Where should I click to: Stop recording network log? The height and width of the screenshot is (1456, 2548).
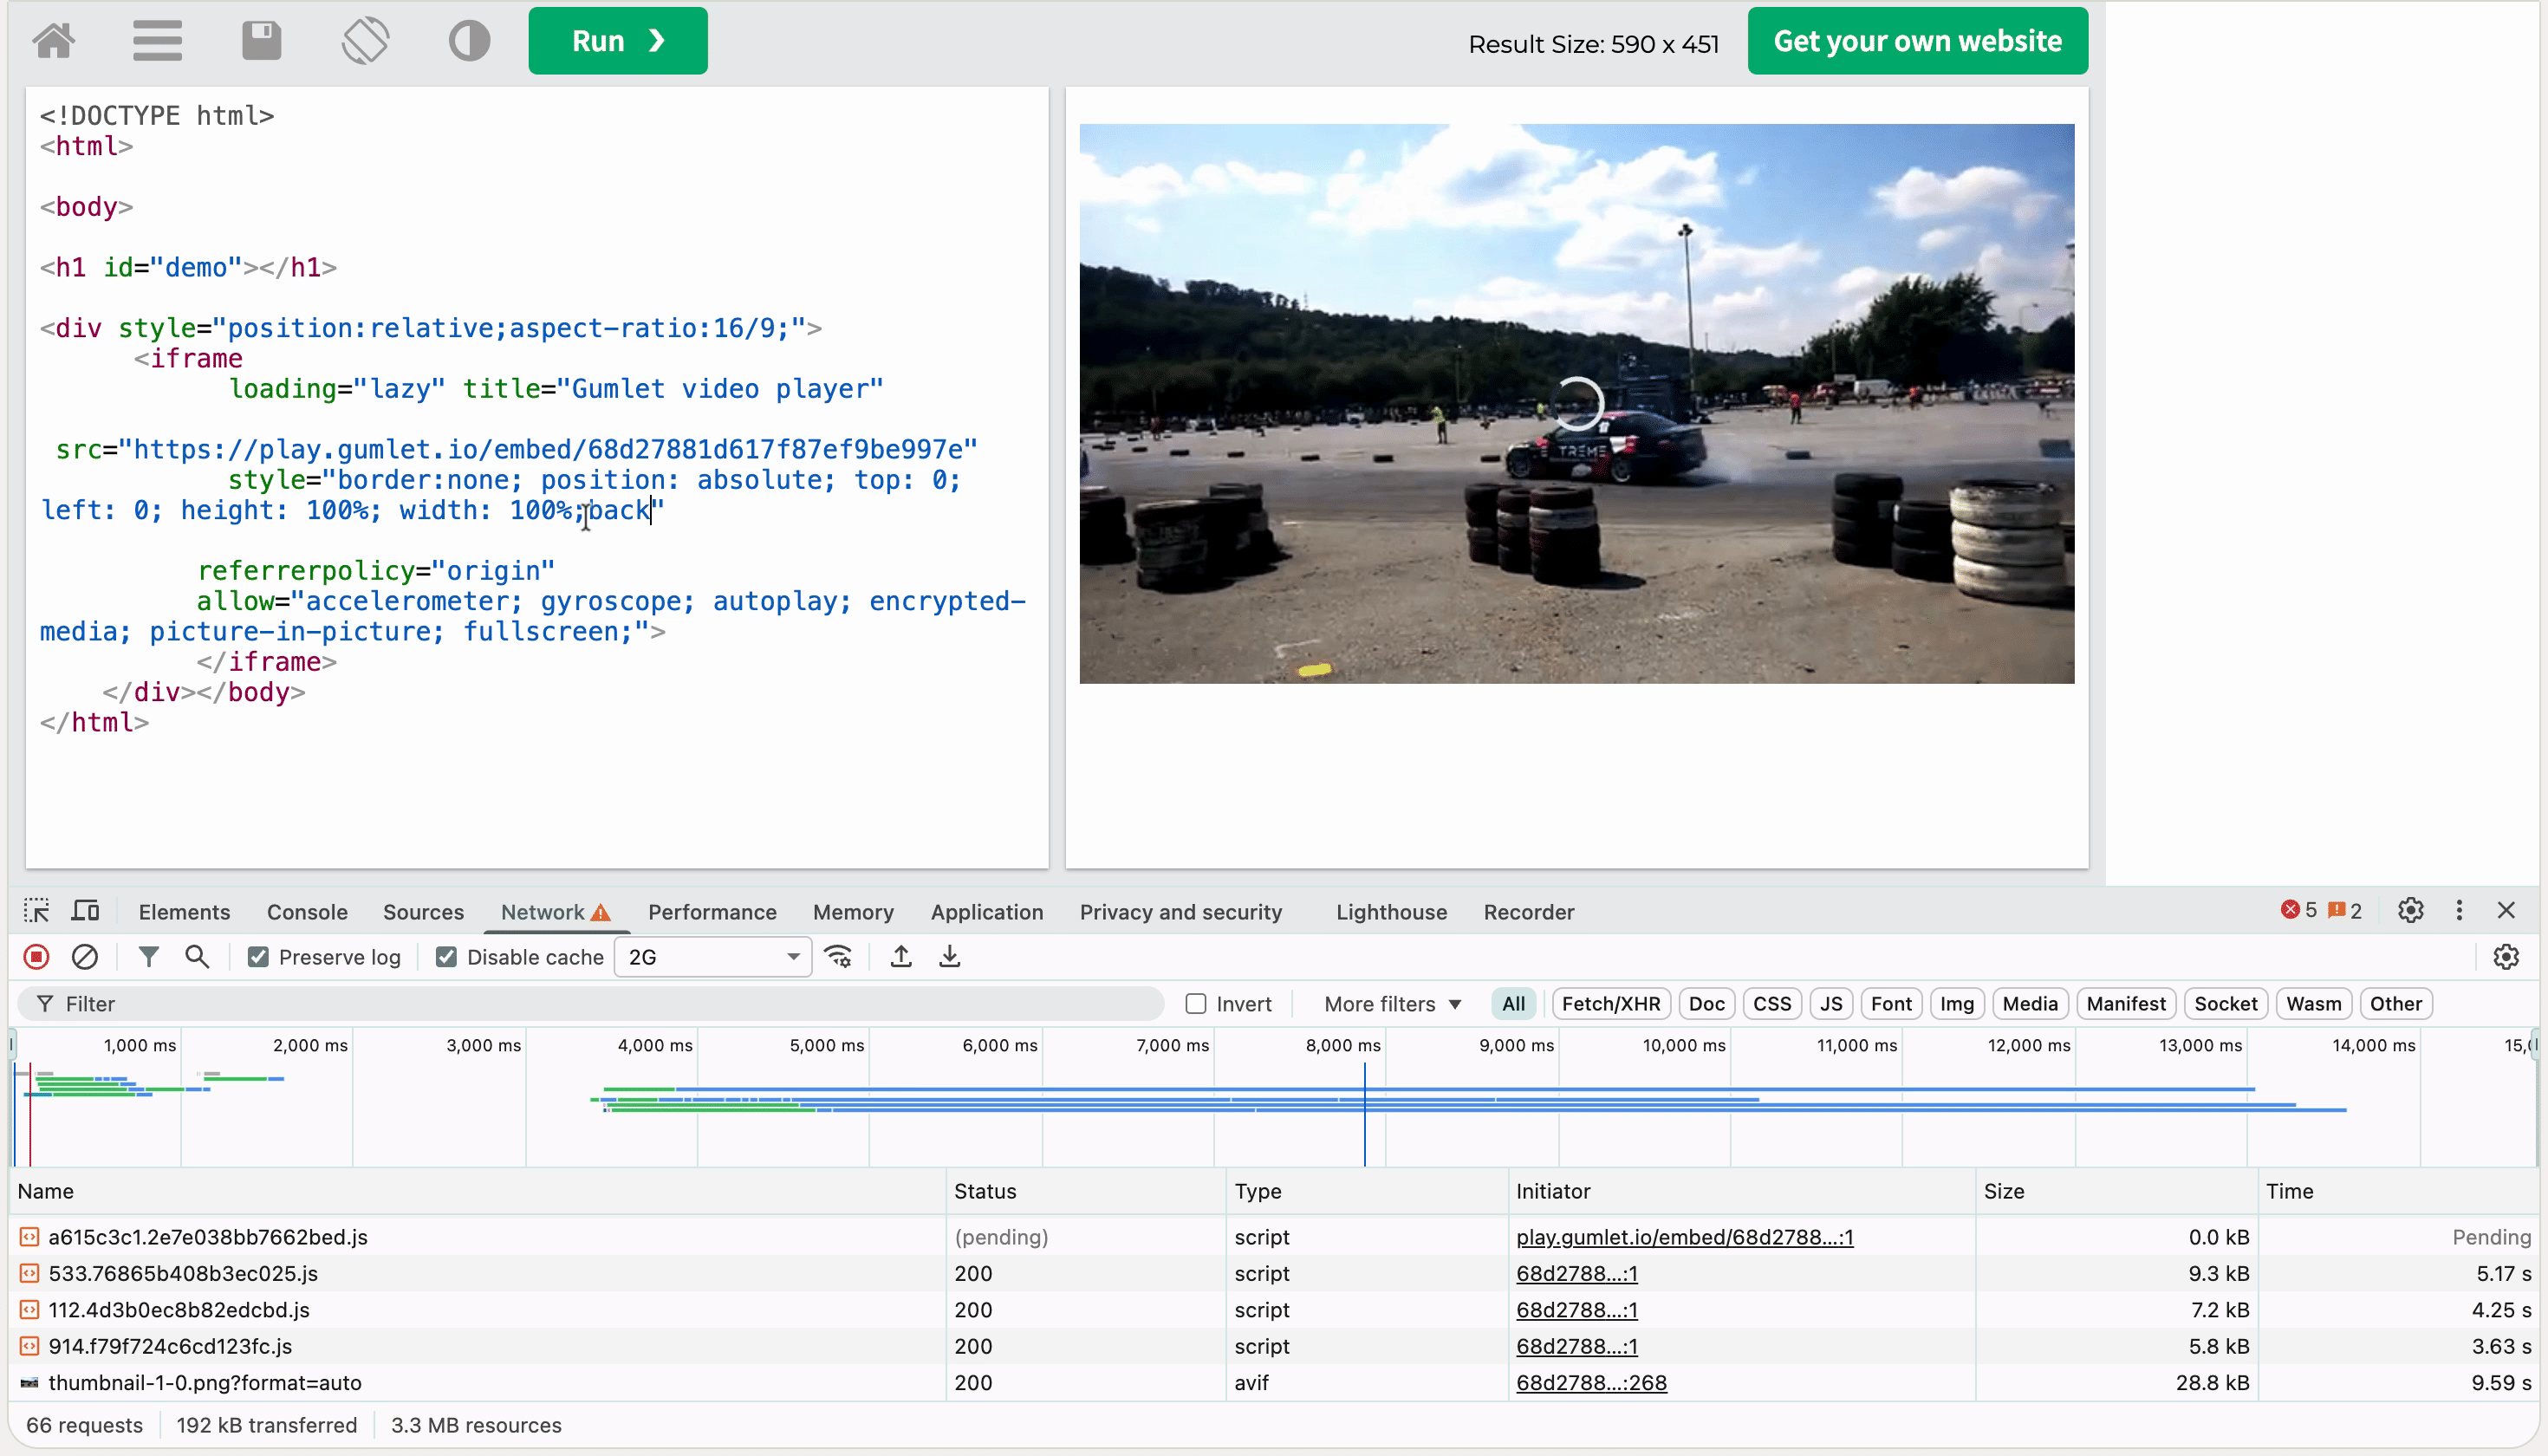36,957
